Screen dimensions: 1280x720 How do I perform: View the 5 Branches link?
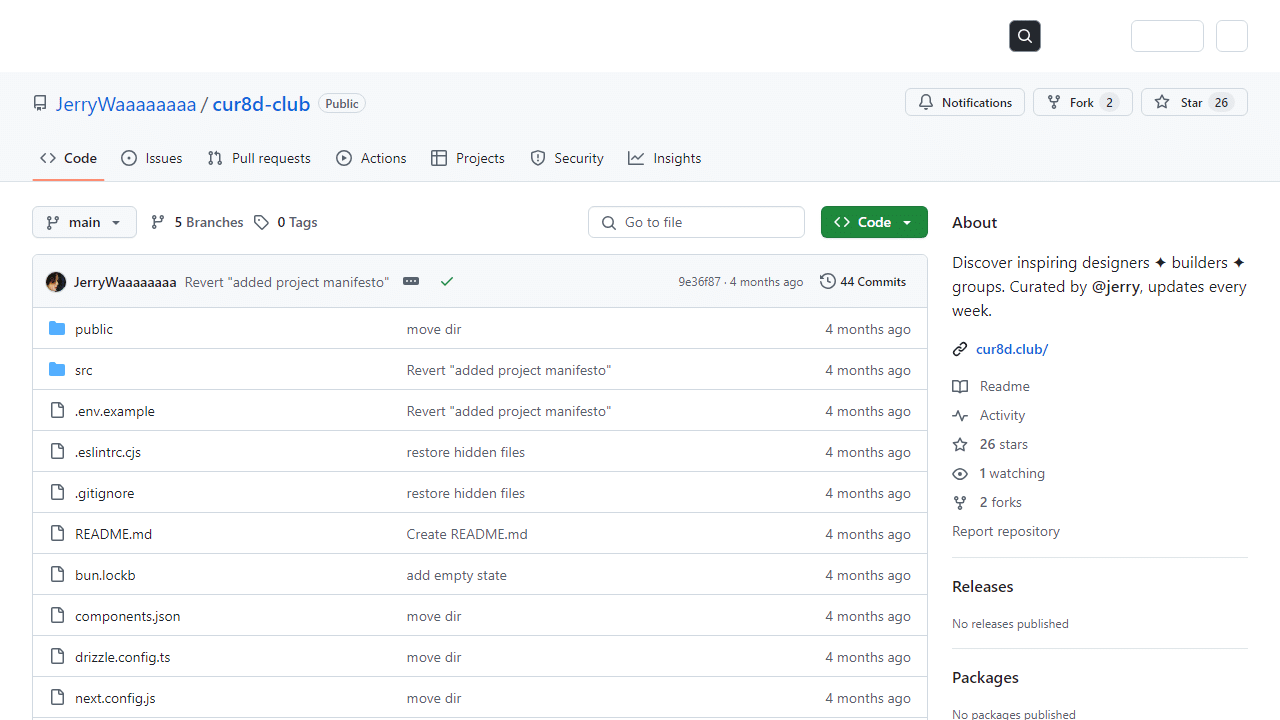tap(197, 222)
